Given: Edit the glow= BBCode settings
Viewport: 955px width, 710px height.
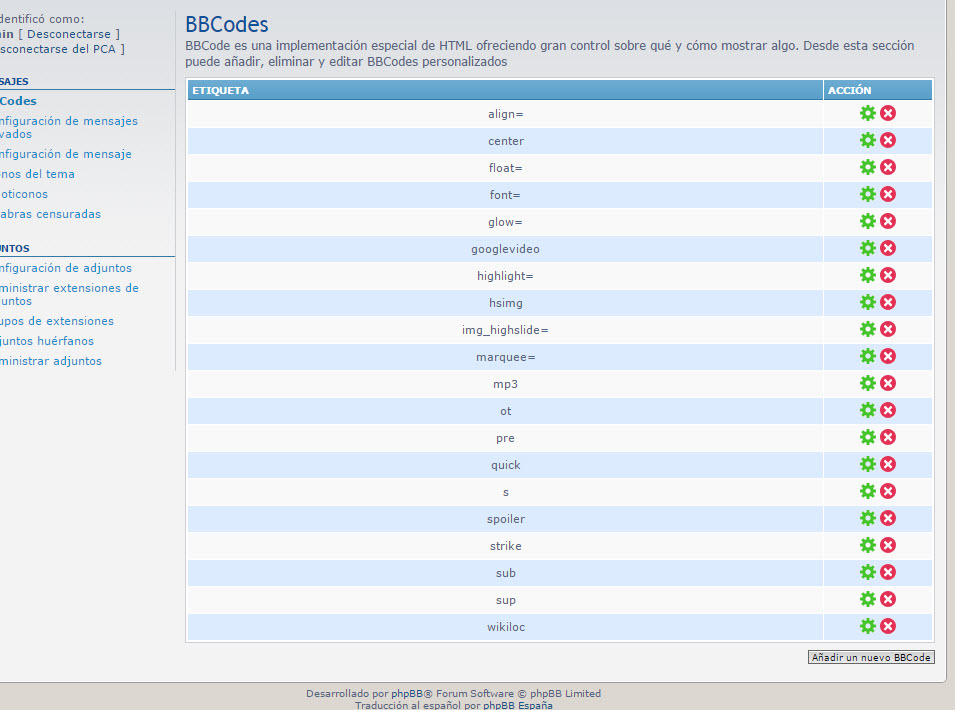Looking at the screenshot, I should [867, 221].
